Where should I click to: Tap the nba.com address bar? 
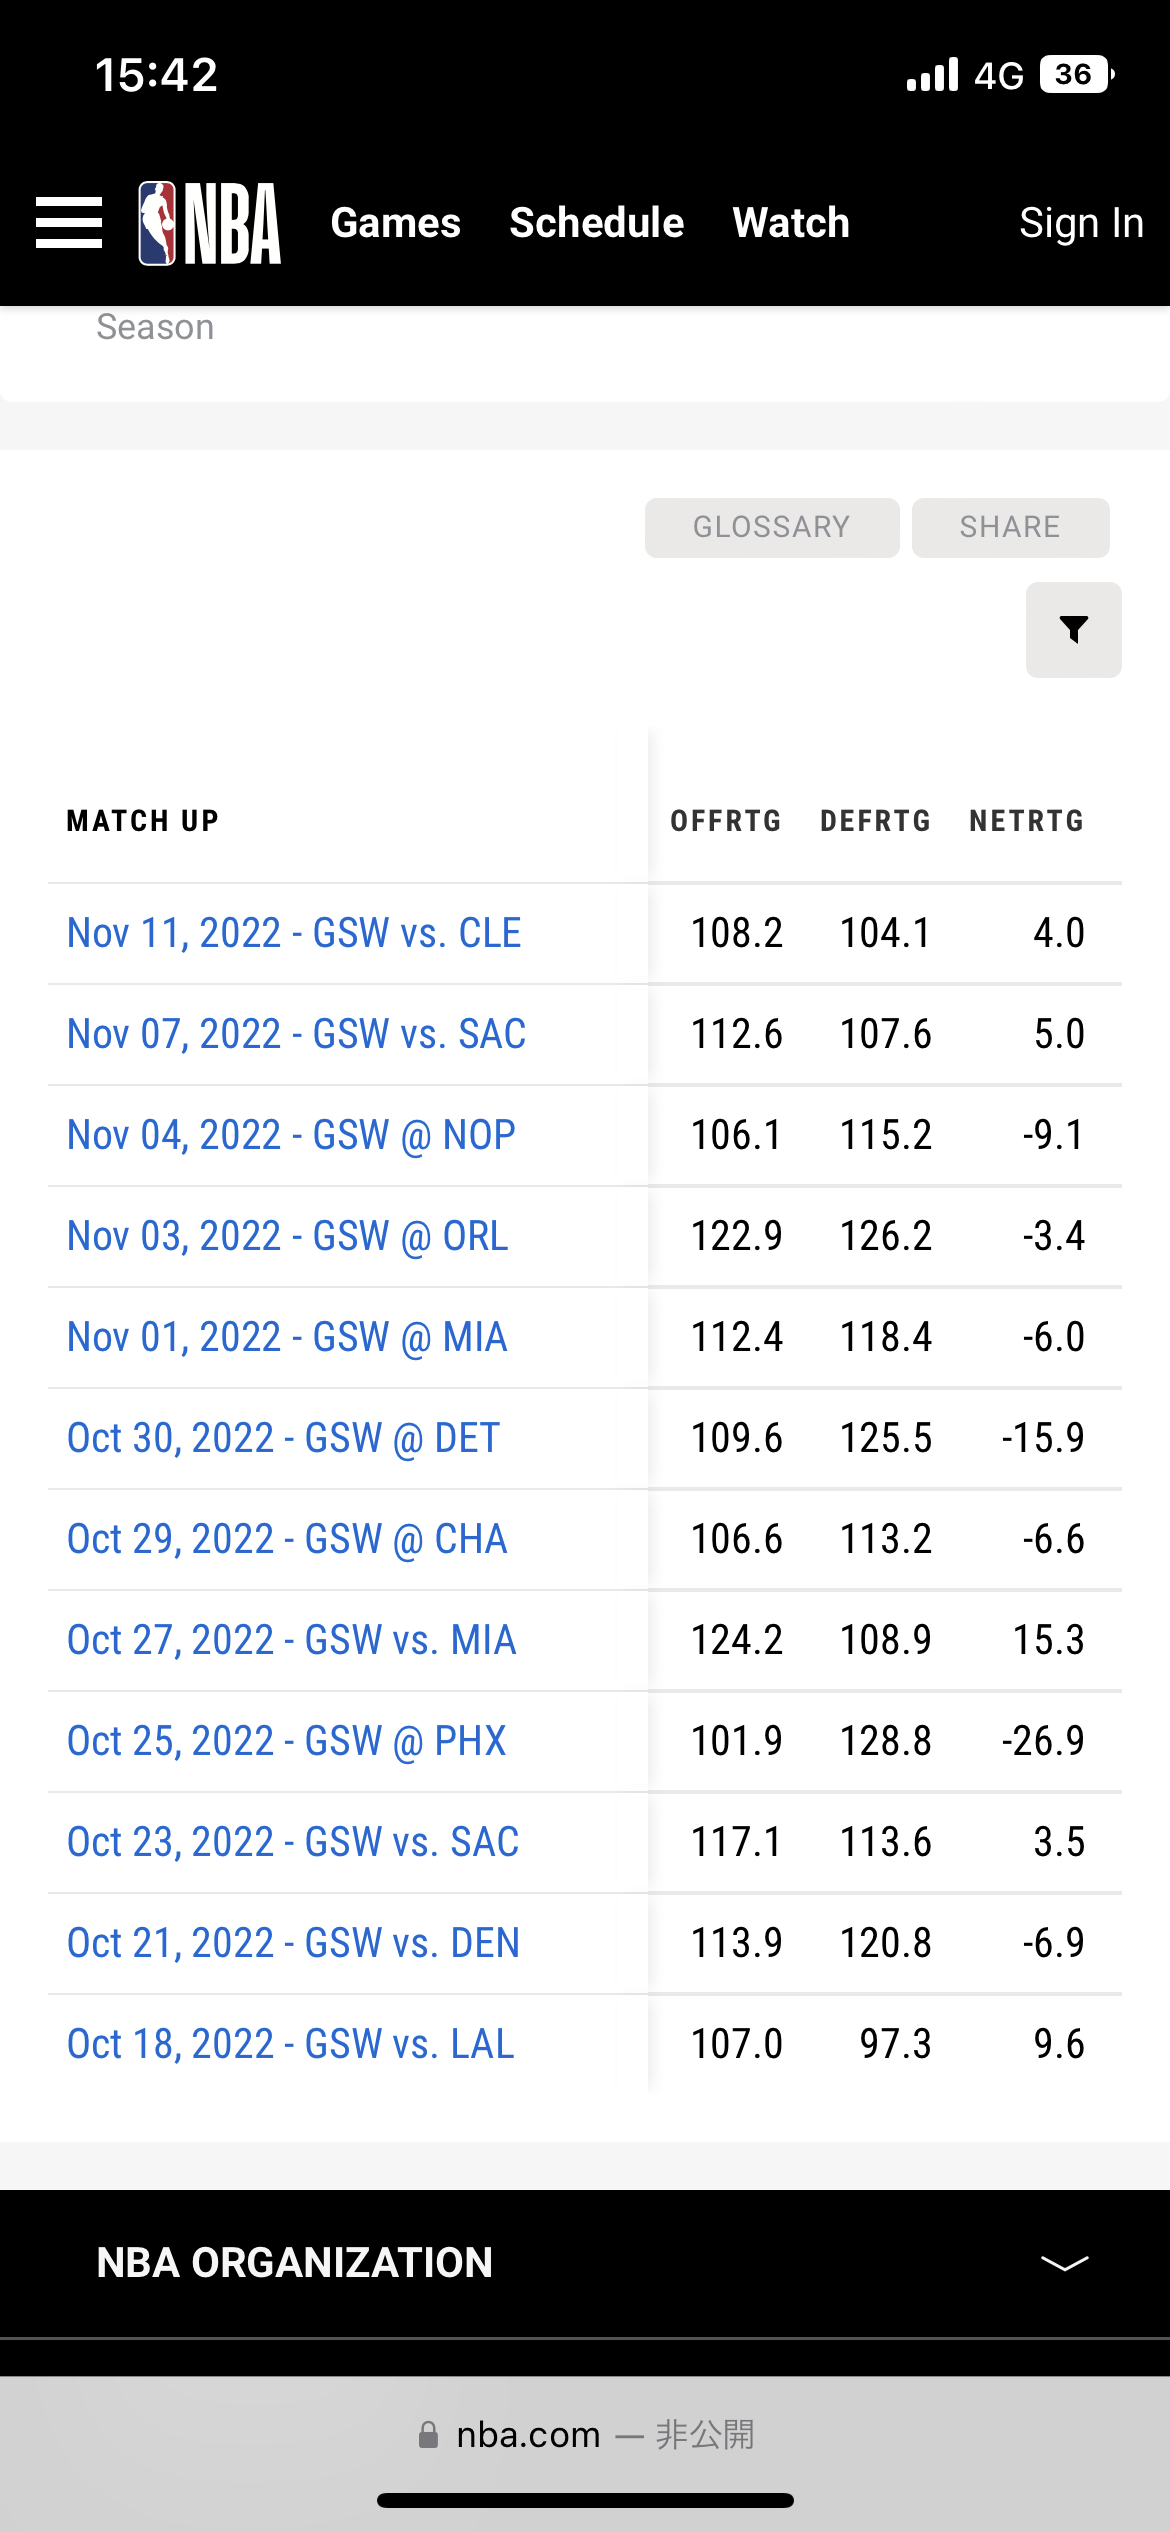click(x=585, y=2435)
